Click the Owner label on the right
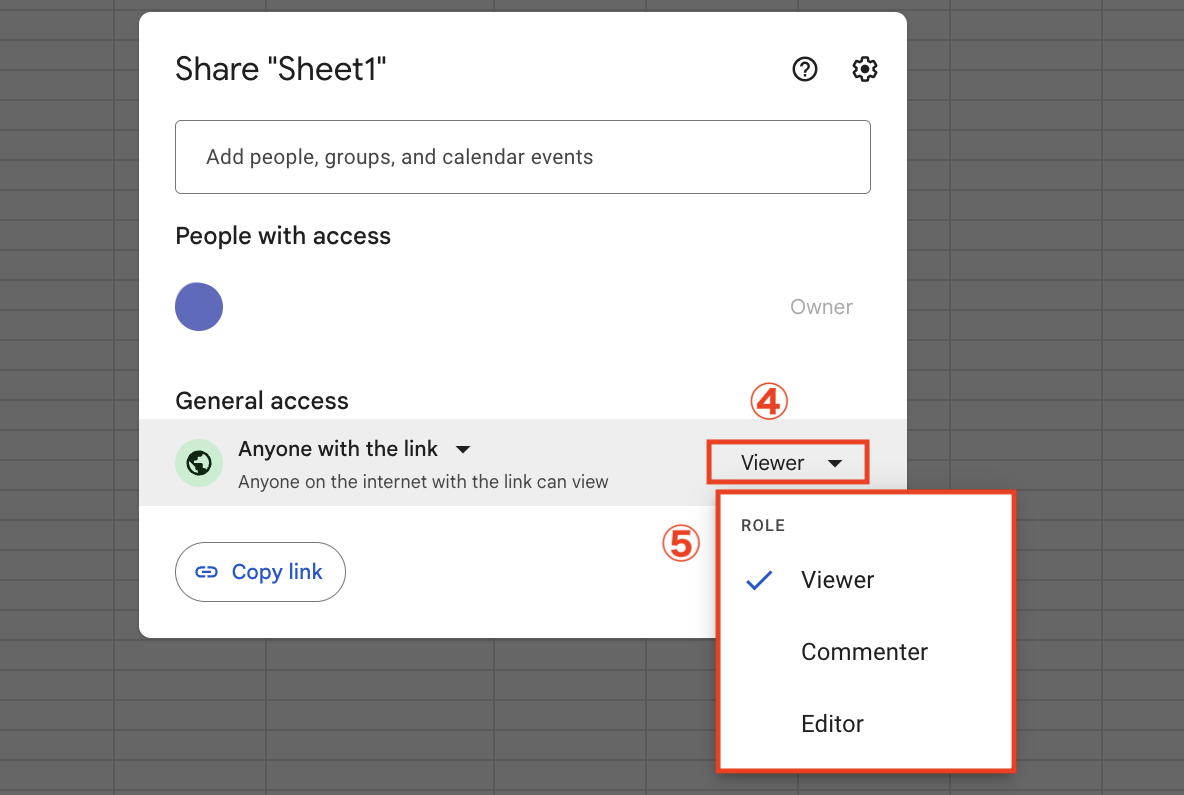 tap(821, 307)
